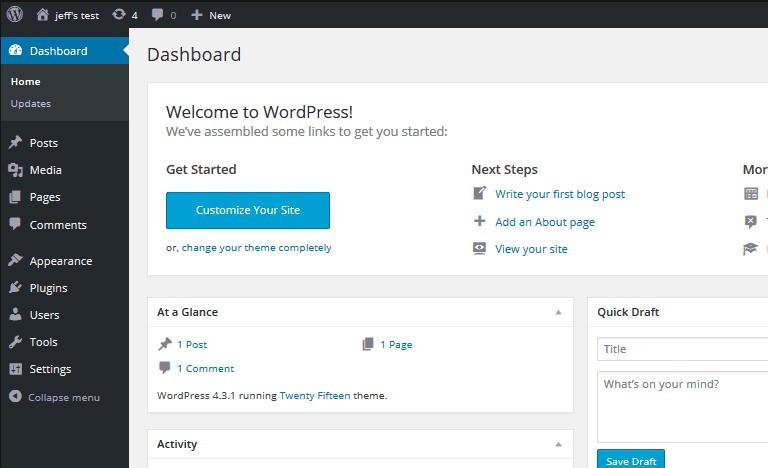
Task: Collapse the At a Glance panel
Action: click(558, 312)
